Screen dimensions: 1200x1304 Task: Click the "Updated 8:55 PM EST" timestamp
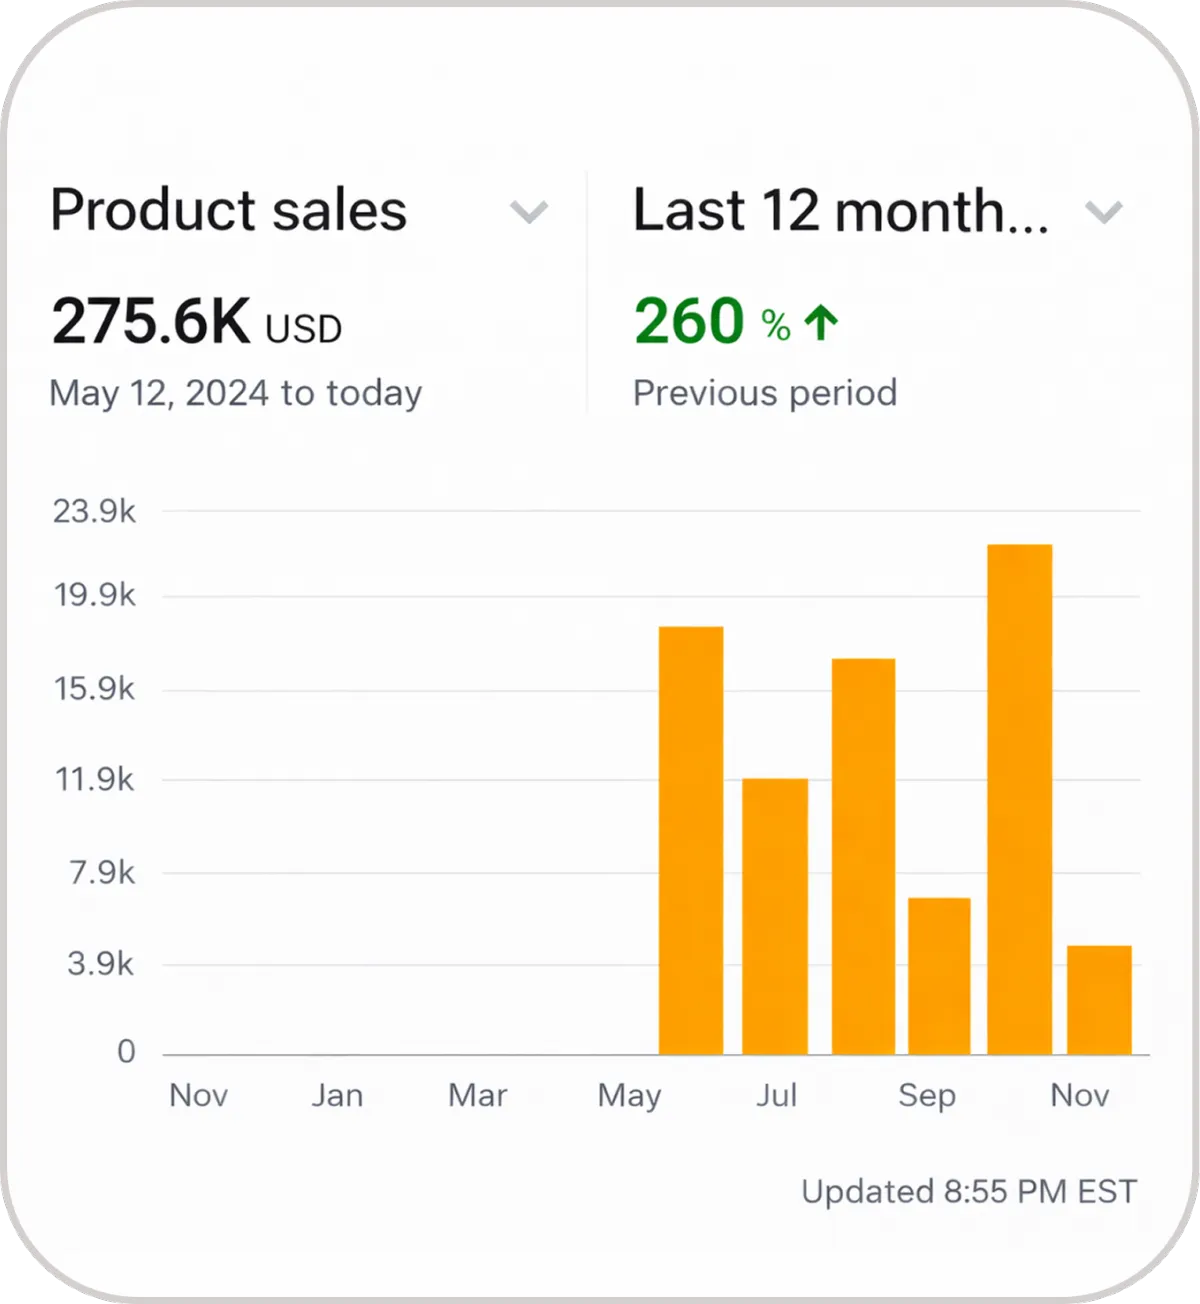[969, 1191]
